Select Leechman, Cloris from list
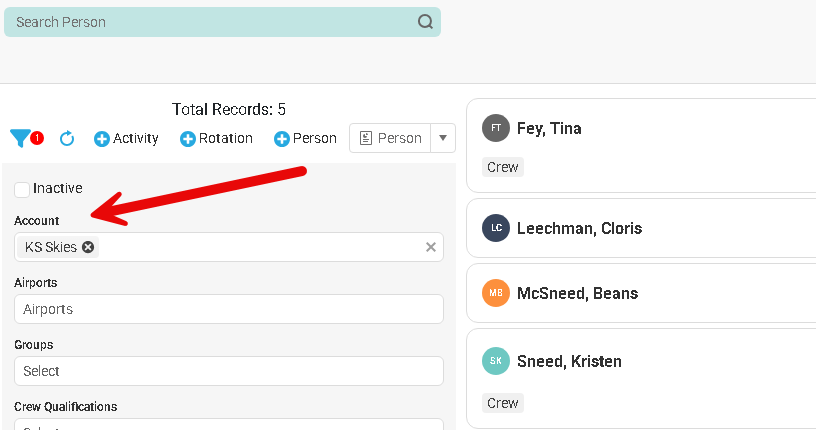The image size is (816, 430). 579,228
